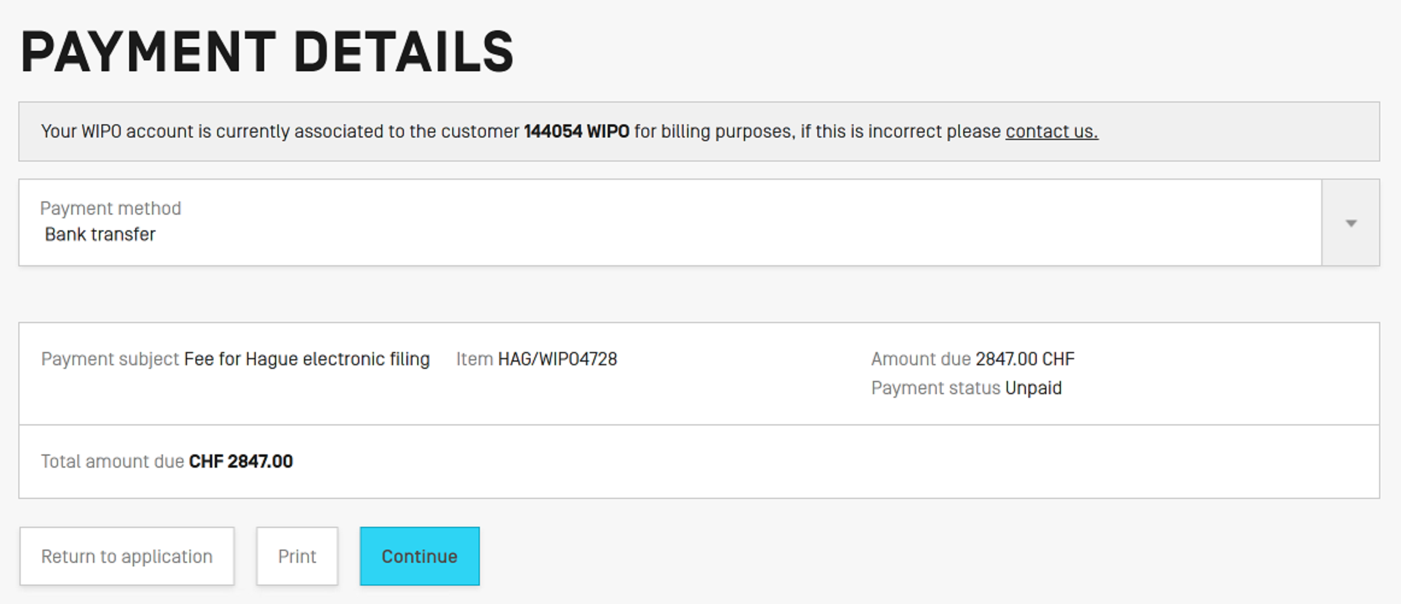Click the Amount due label
This screenshot has height=604, width=1401.
click(920, 359)
